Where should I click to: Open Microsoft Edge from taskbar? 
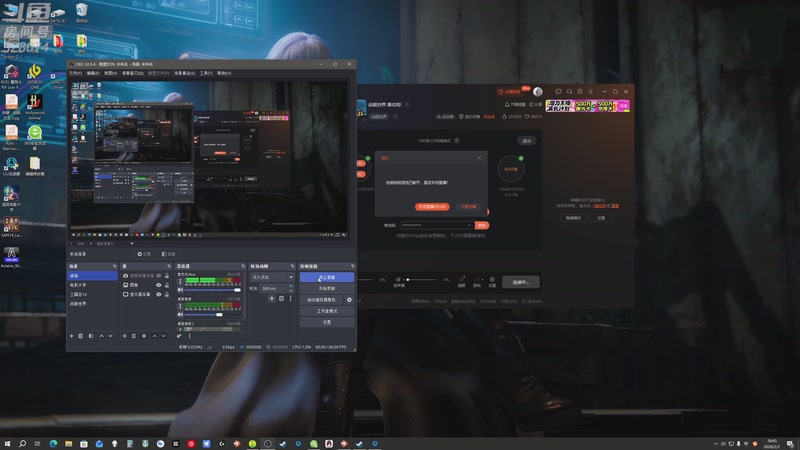53,444
